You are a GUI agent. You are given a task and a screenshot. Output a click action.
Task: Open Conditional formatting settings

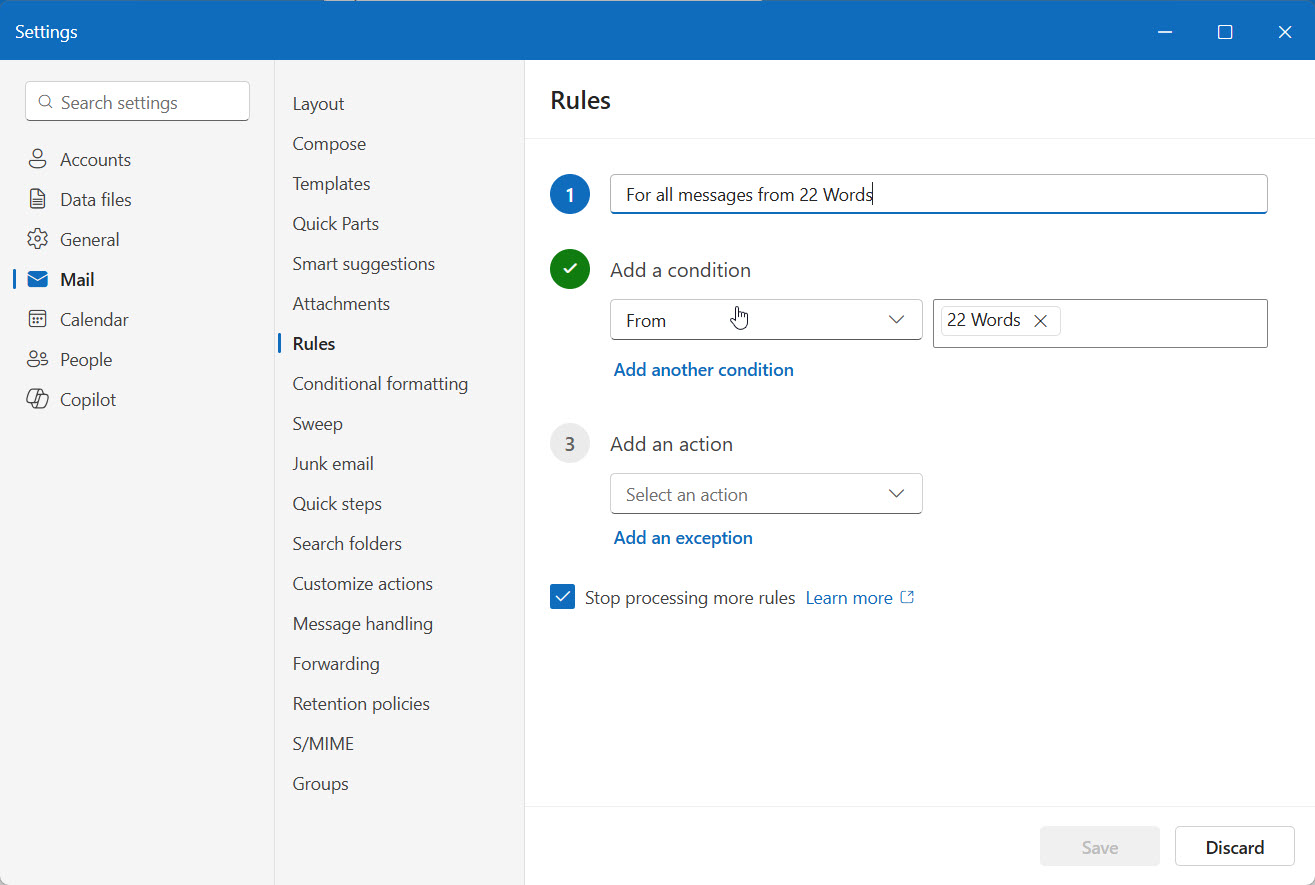point(380,384)
